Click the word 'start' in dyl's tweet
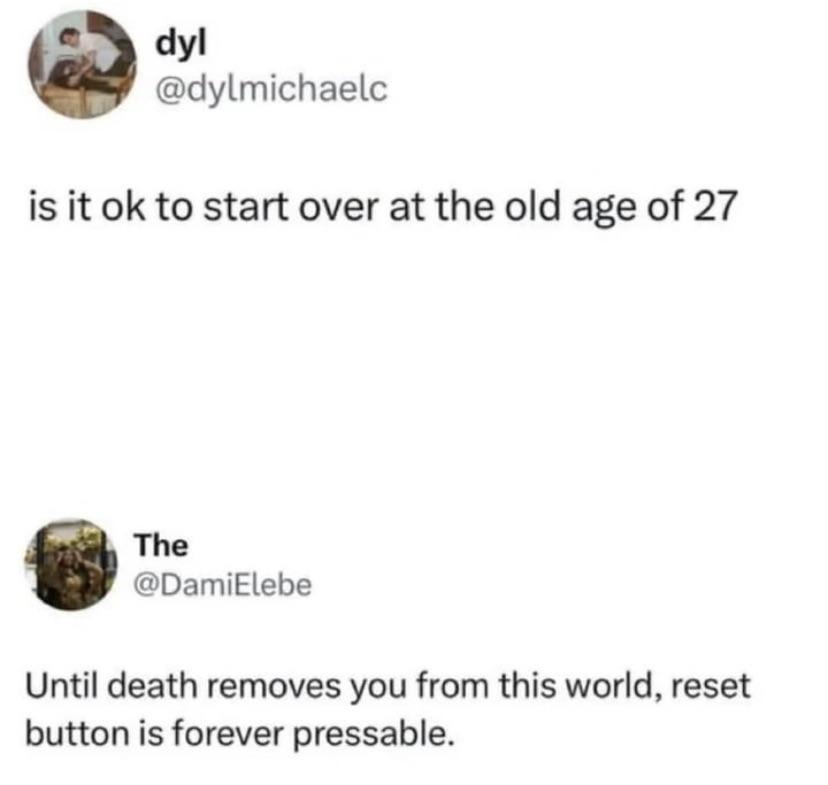Image resolution: width=828 pixels, height=785 pixels. coord(246,207)
